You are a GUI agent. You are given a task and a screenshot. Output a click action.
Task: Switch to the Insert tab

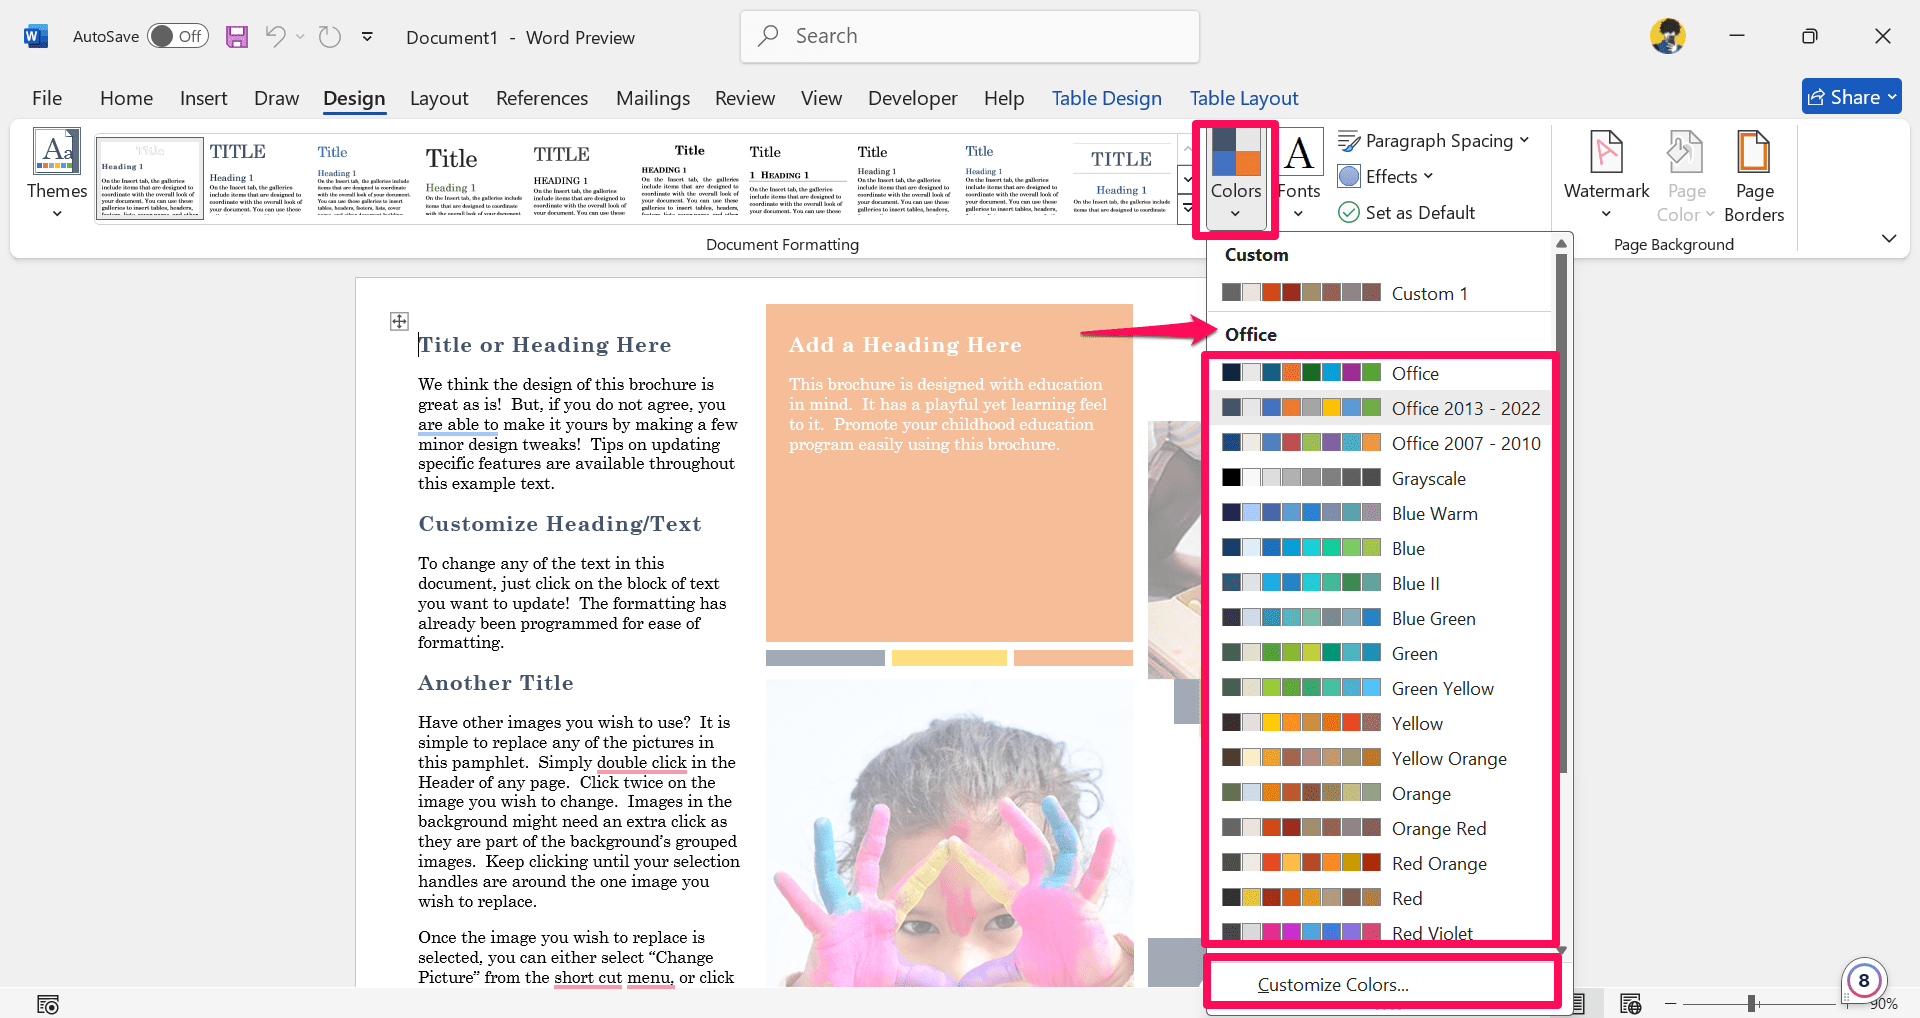[x=203, y=98]
